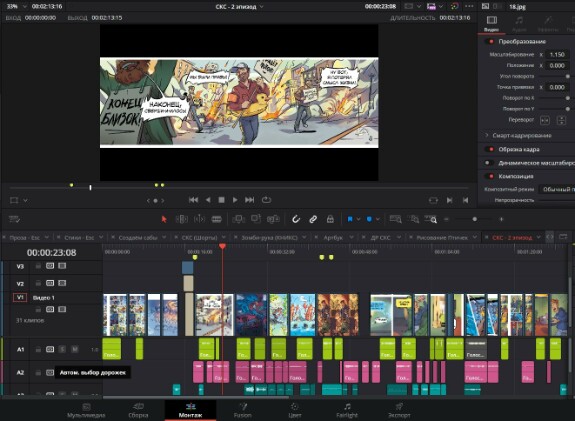Click custom zoom magnifier icon
This screenshot has height=421, width=575.
point(431,219)
